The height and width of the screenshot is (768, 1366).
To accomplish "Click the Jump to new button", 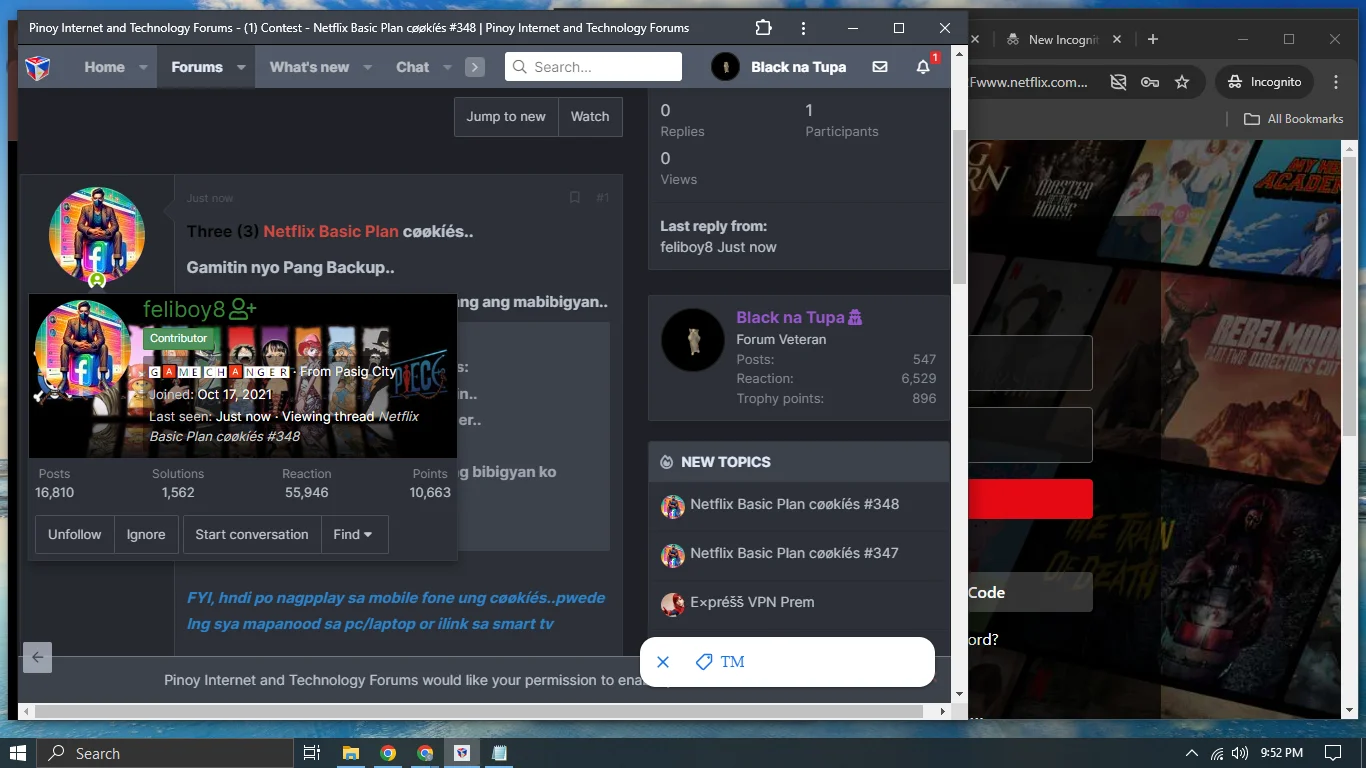I will (506, 116).
